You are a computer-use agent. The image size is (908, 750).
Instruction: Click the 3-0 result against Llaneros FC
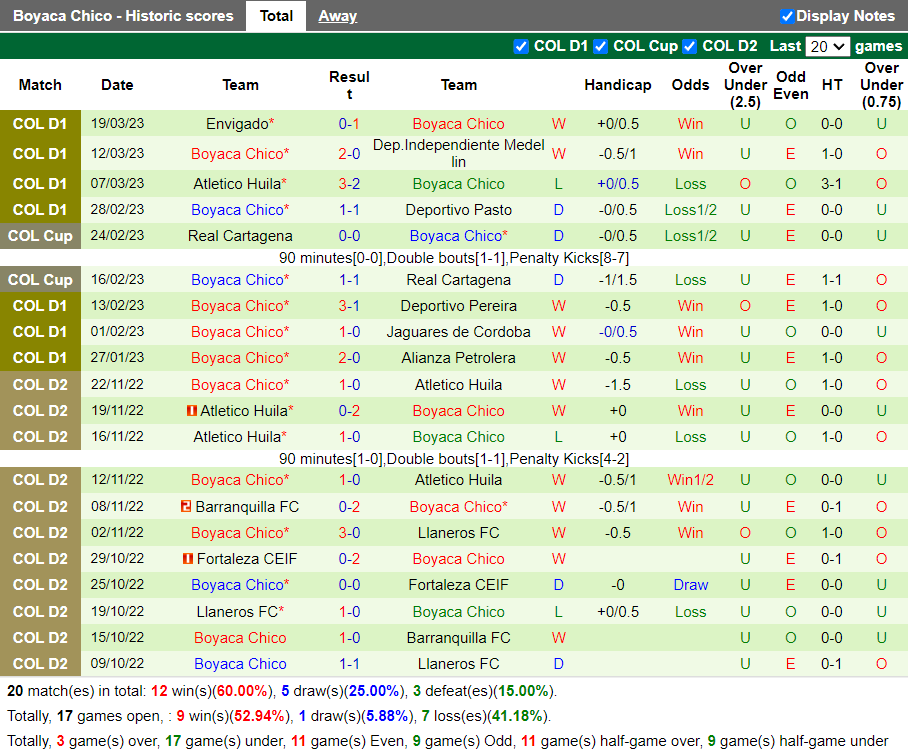coord(349,533)
